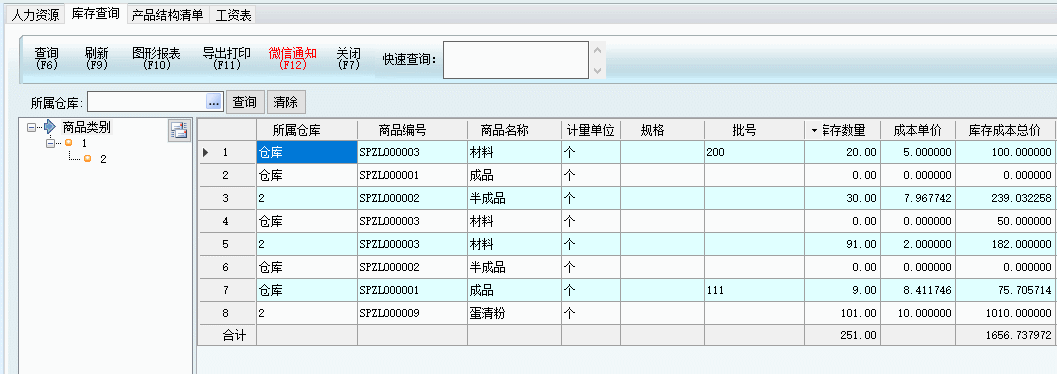Image resolution: width=1057 pixels, height=374 pixels.
Task: Click the summary quantity 251.00
Action: [842, 336]
